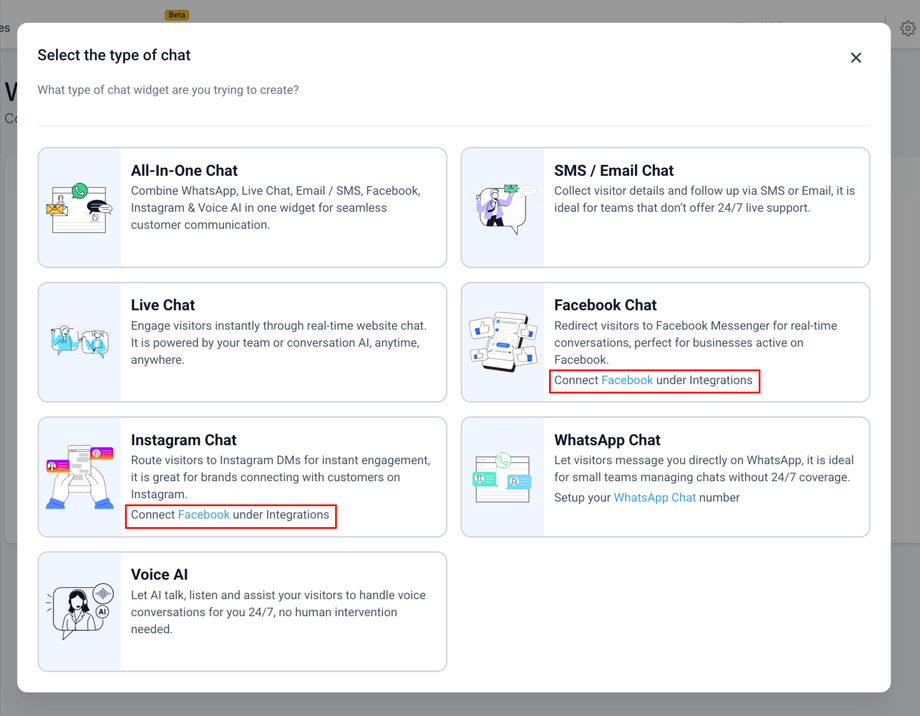Click the Facebook Chat illustration icon
Screen dimensions: 920x716
click(x=503, y=342)
